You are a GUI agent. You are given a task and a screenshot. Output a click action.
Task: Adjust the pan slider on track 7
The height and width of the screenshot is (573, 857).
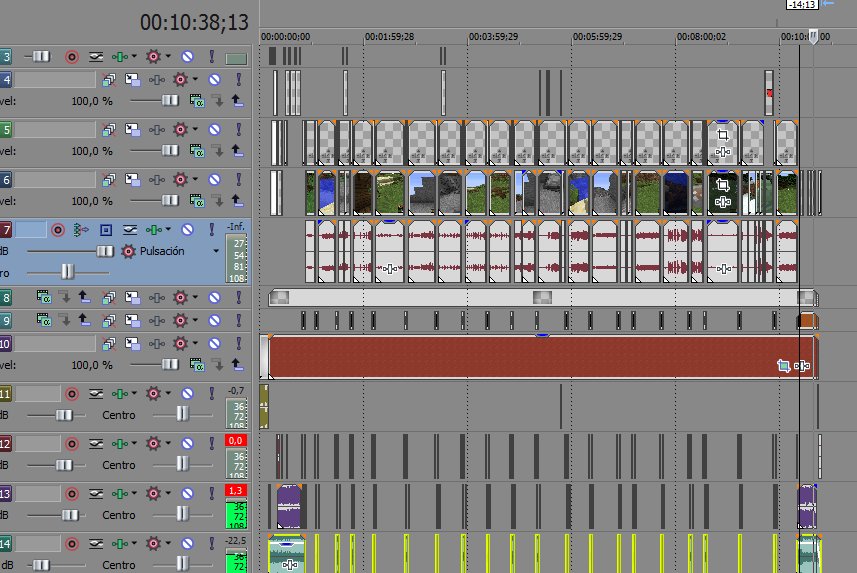click(x=67, y=271)
